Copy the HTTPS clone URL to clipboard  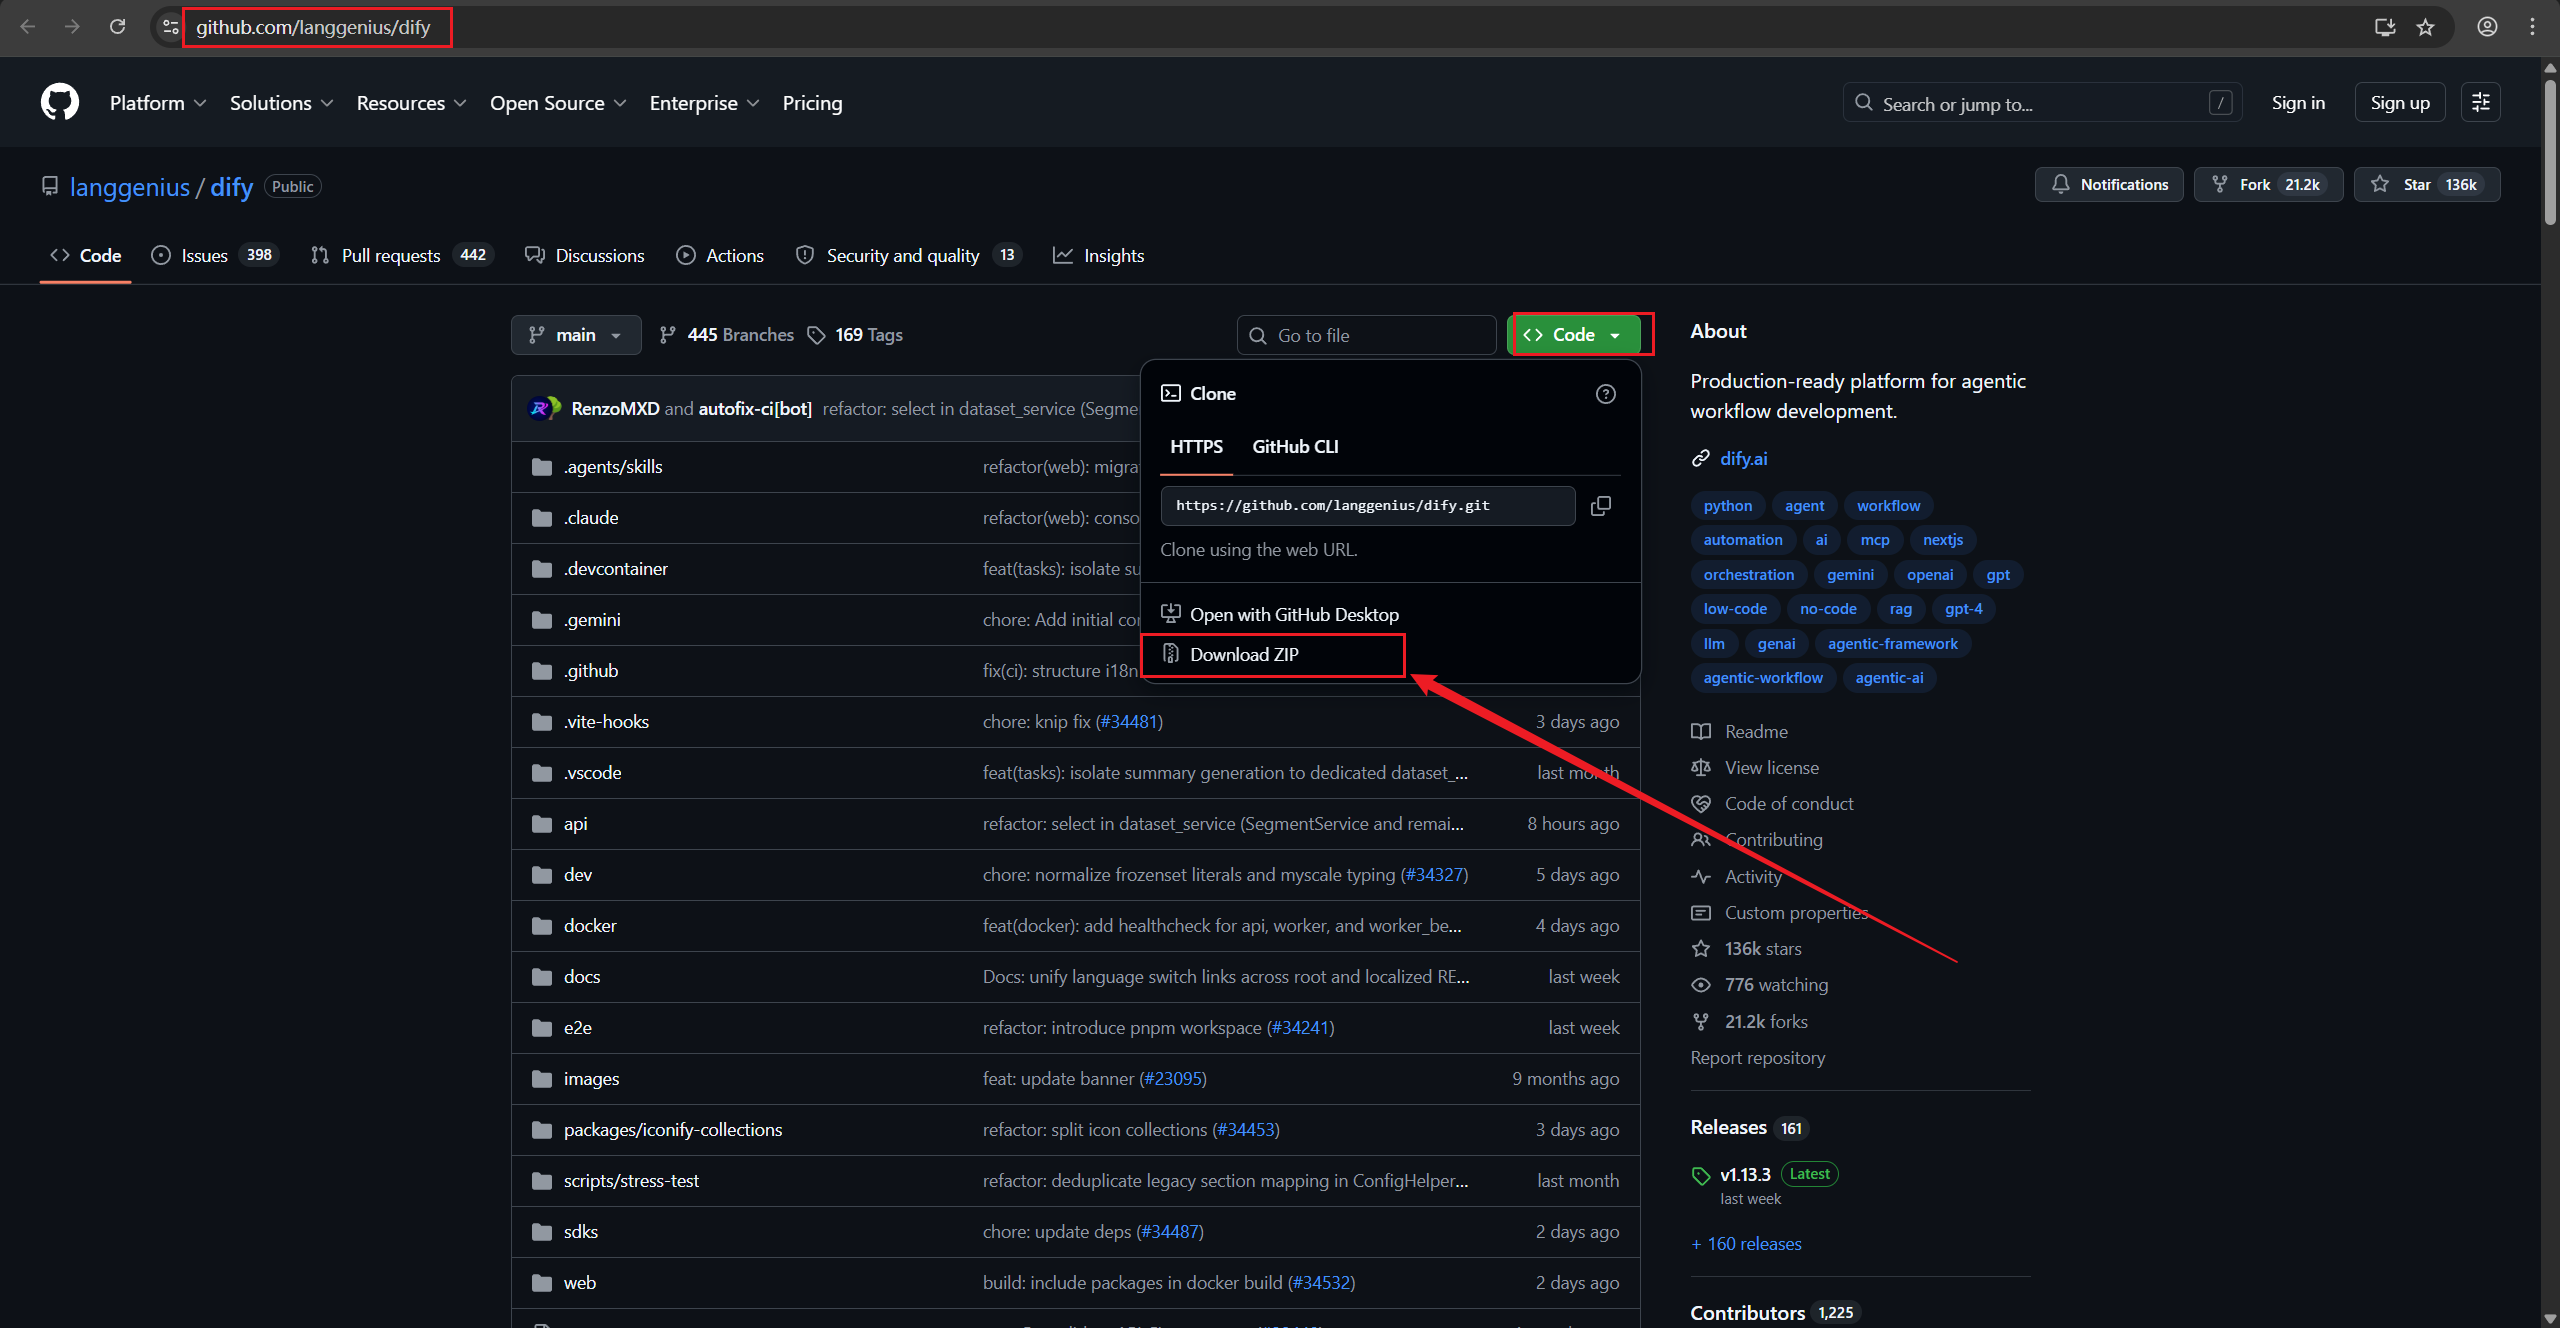pos(1601,506)
